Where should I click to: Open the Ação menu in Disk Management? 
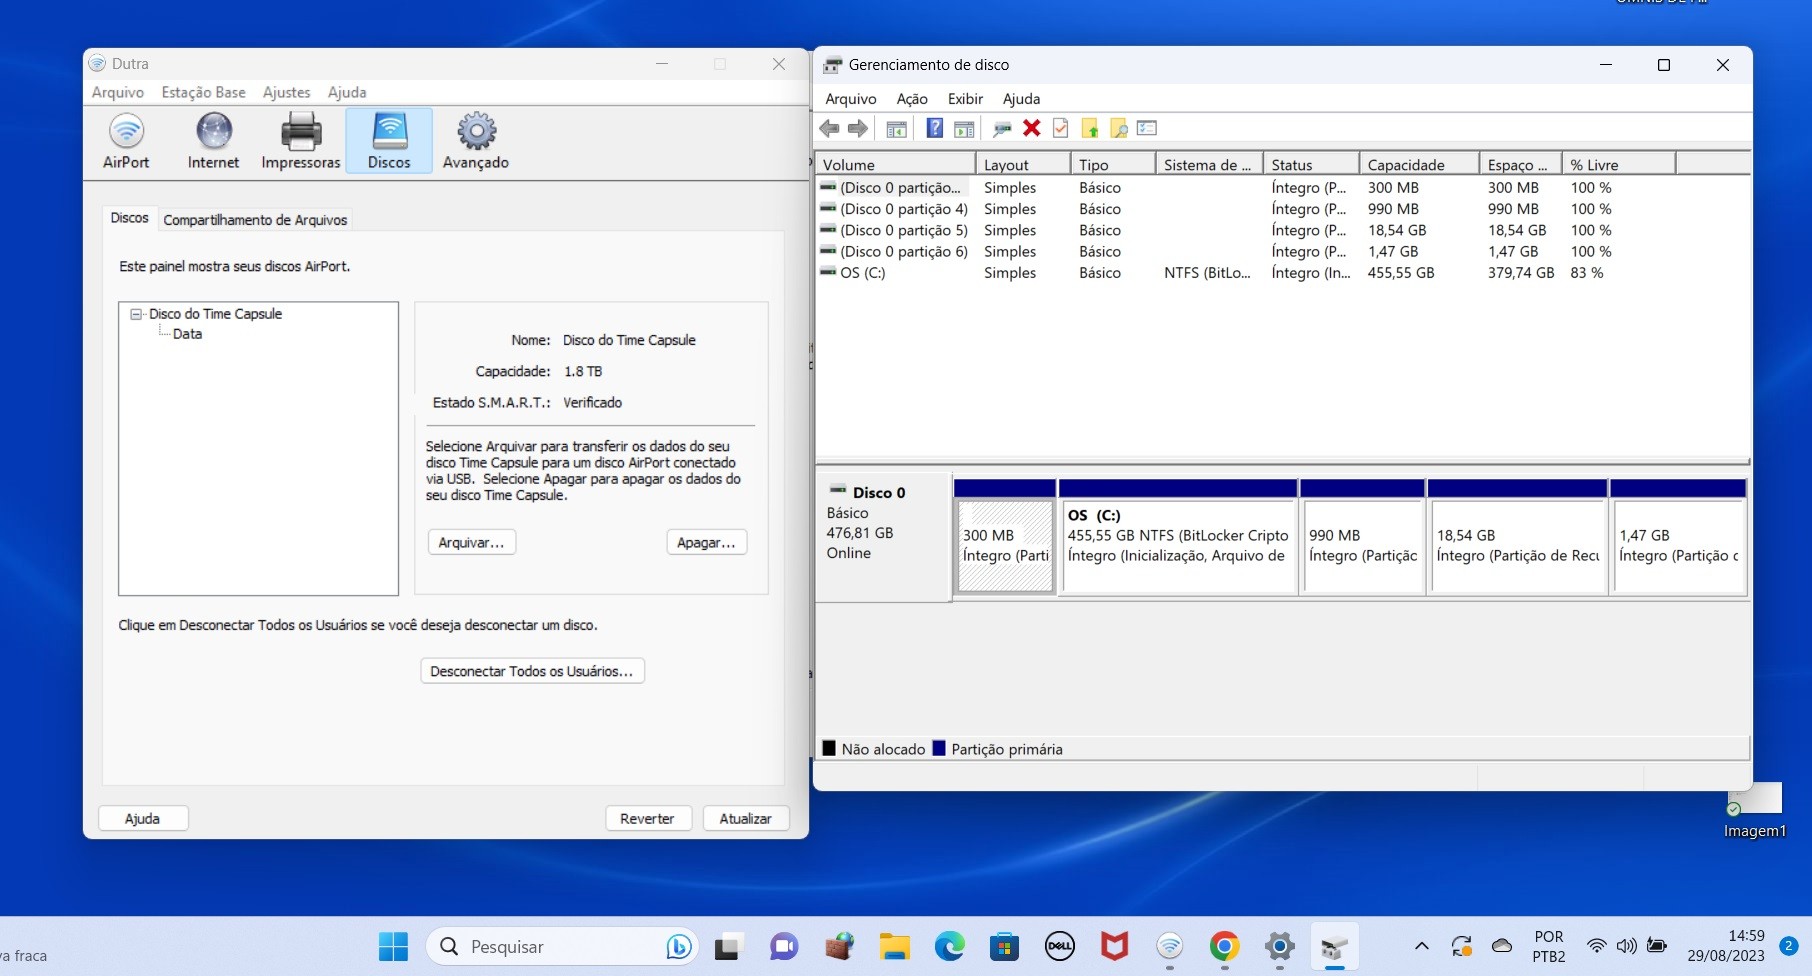pyautogui.click(x=910, y=98)
